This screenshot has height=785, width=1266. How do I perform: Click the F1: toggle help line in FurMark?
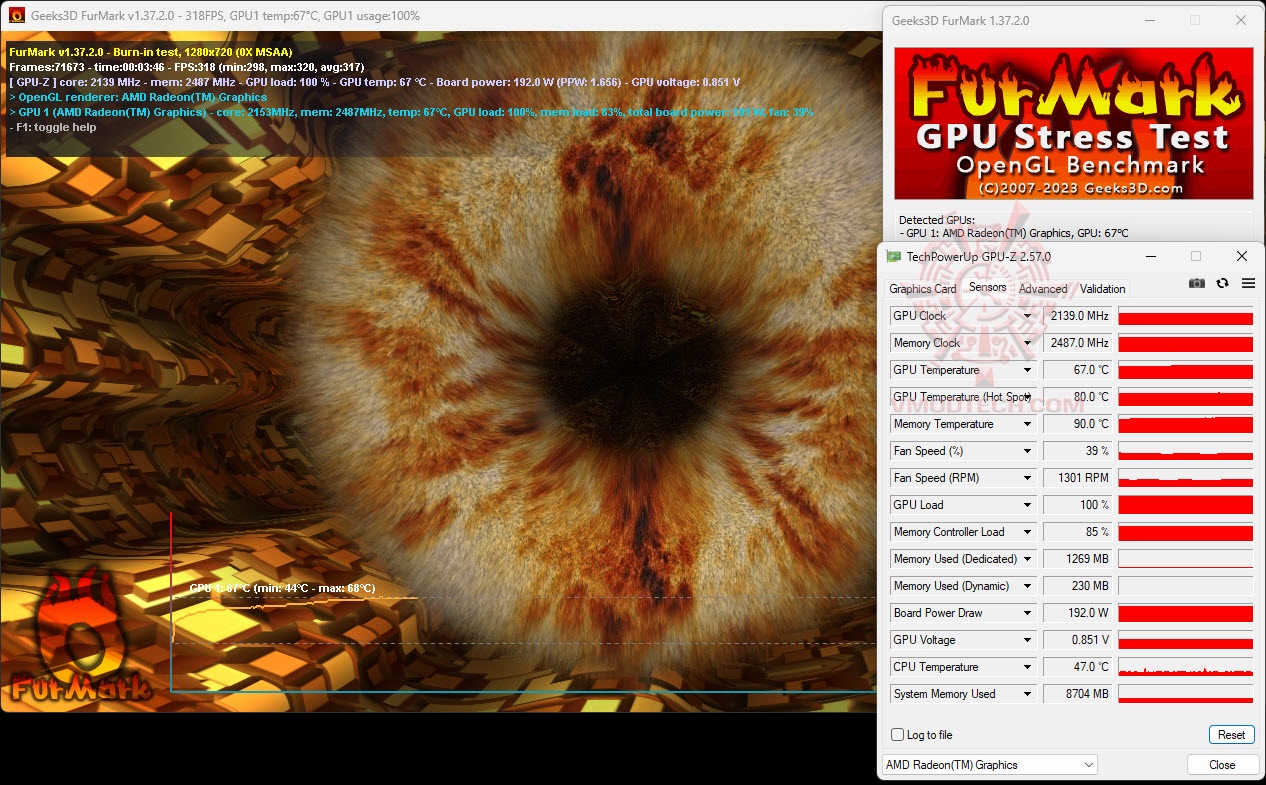(x=52, y=127)
